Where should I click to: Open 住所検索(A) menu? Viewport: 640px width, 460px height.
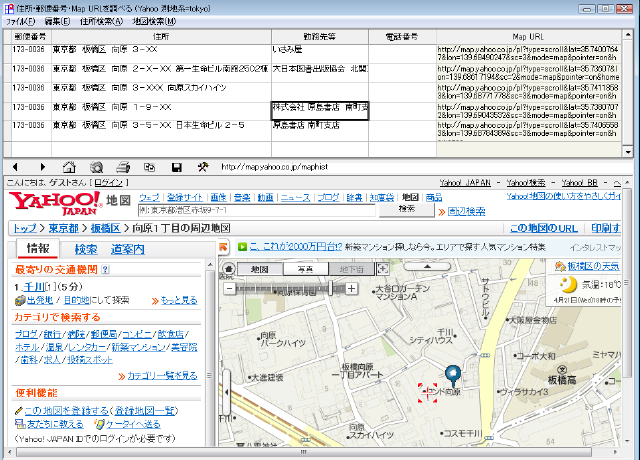pyautogui.click(x=101, y=22)
